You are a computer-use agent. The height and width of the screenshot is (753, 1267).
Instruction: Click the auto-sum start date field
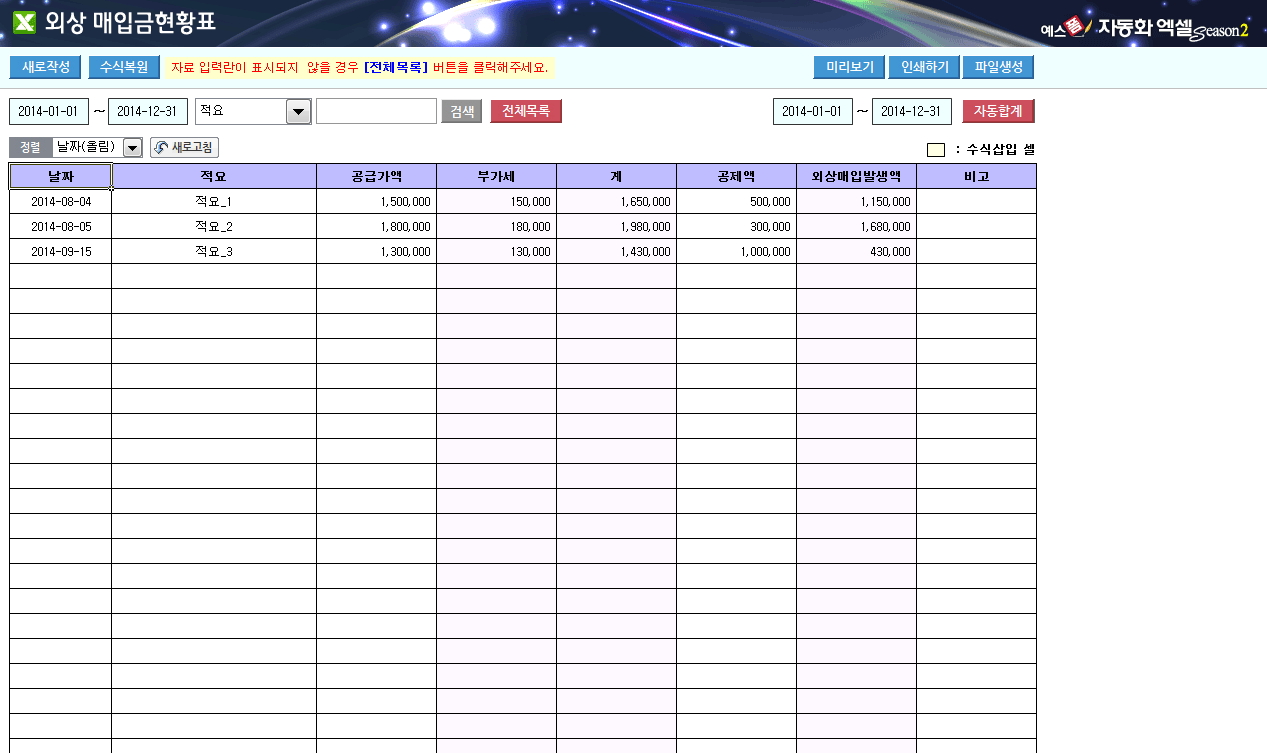click(813, 111)
